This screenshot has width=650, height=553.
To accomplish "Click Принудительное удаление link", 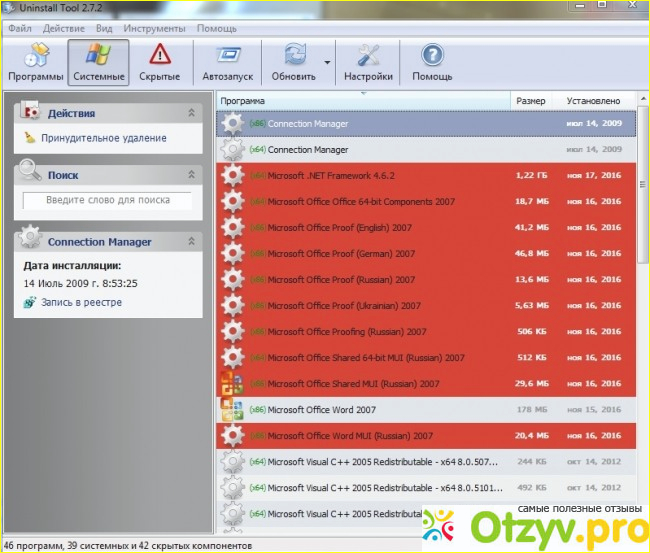I will pos(104,138).
